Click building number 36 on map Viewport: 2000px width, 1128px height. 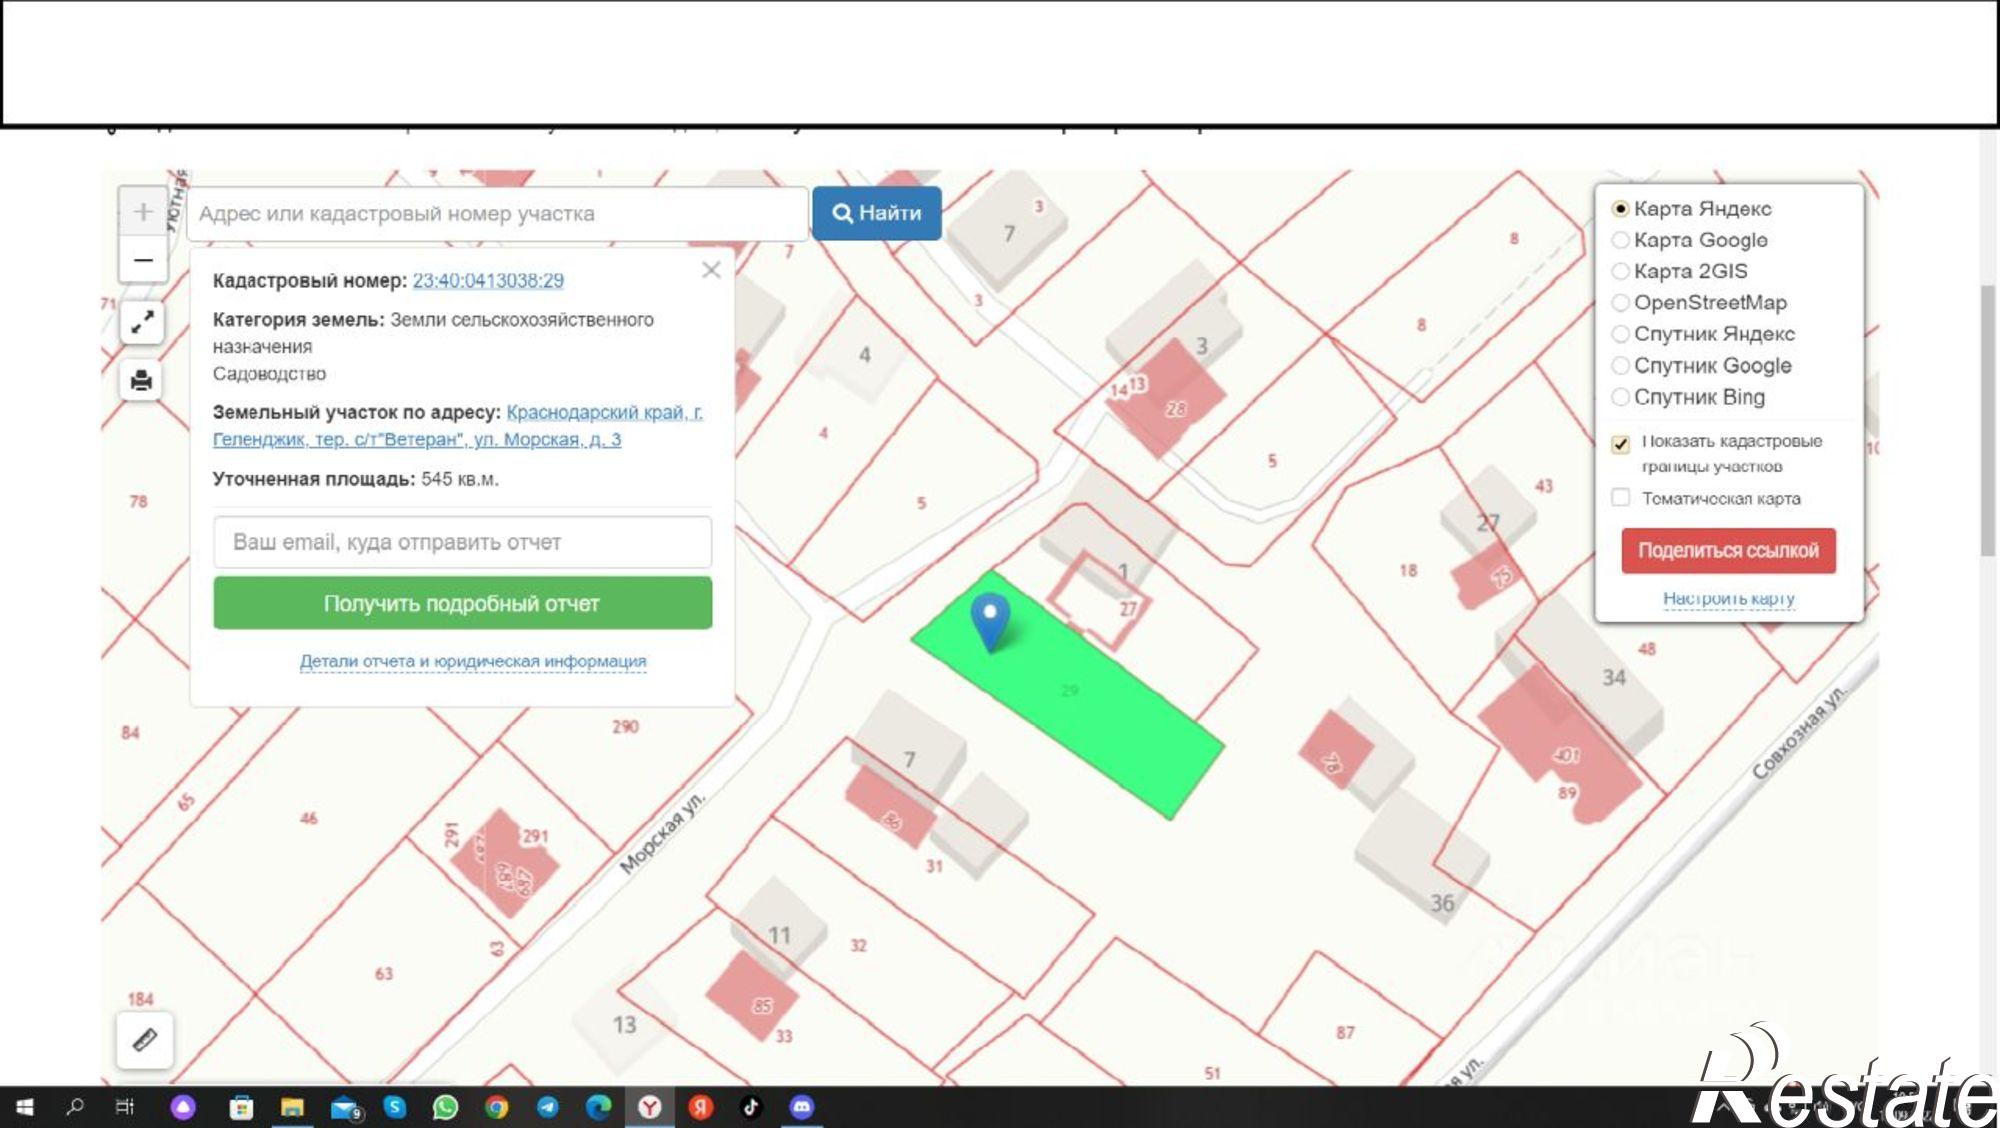1442,904
